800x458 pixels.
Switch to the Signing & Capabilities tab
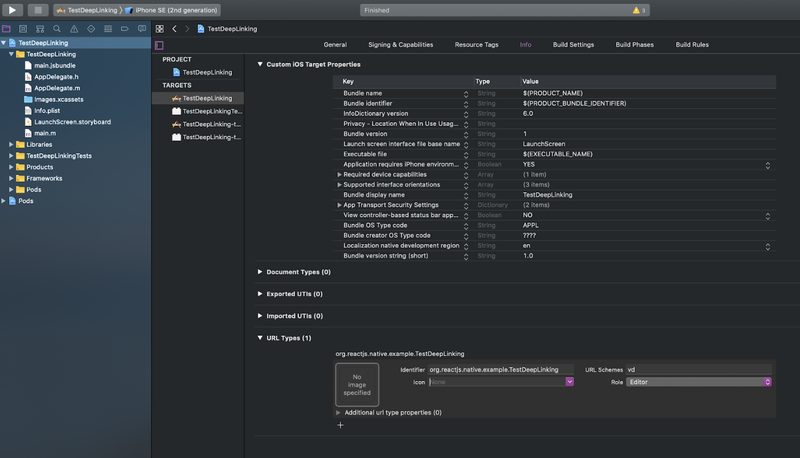(x=401, y=45)
